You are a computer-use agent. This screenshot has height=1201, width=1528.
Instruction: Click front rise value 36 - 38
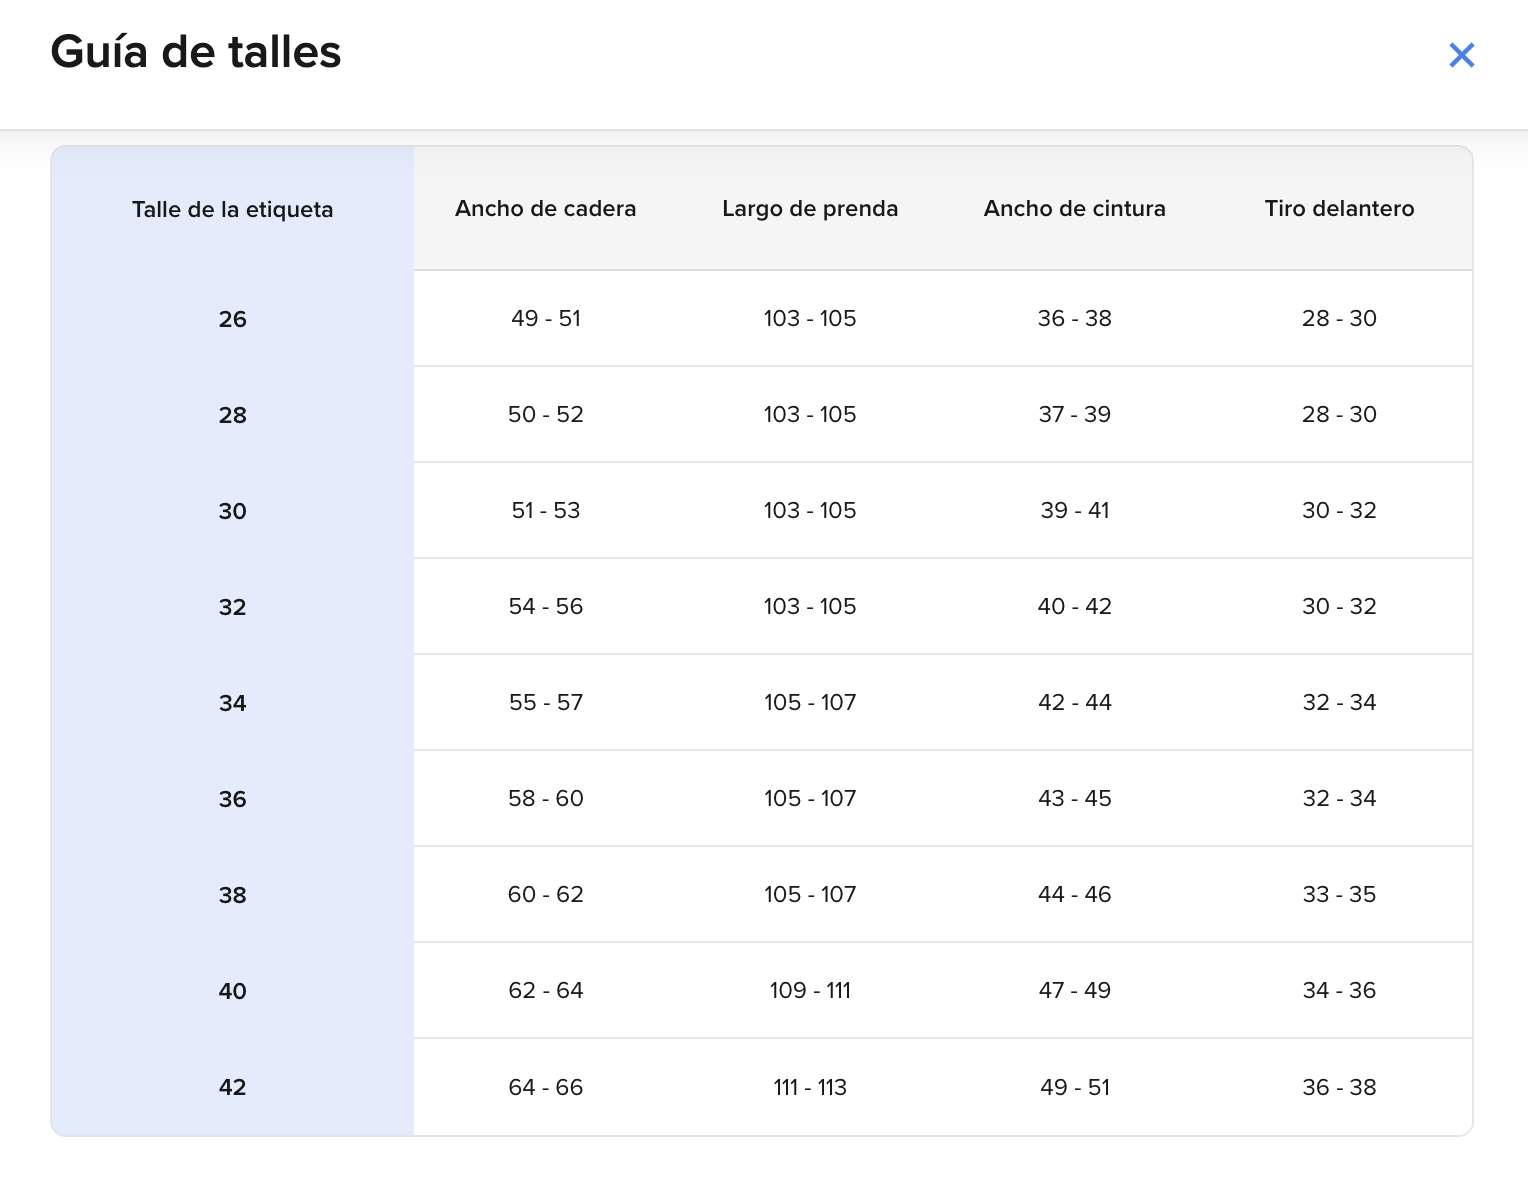click(x=1339, y=1087)
